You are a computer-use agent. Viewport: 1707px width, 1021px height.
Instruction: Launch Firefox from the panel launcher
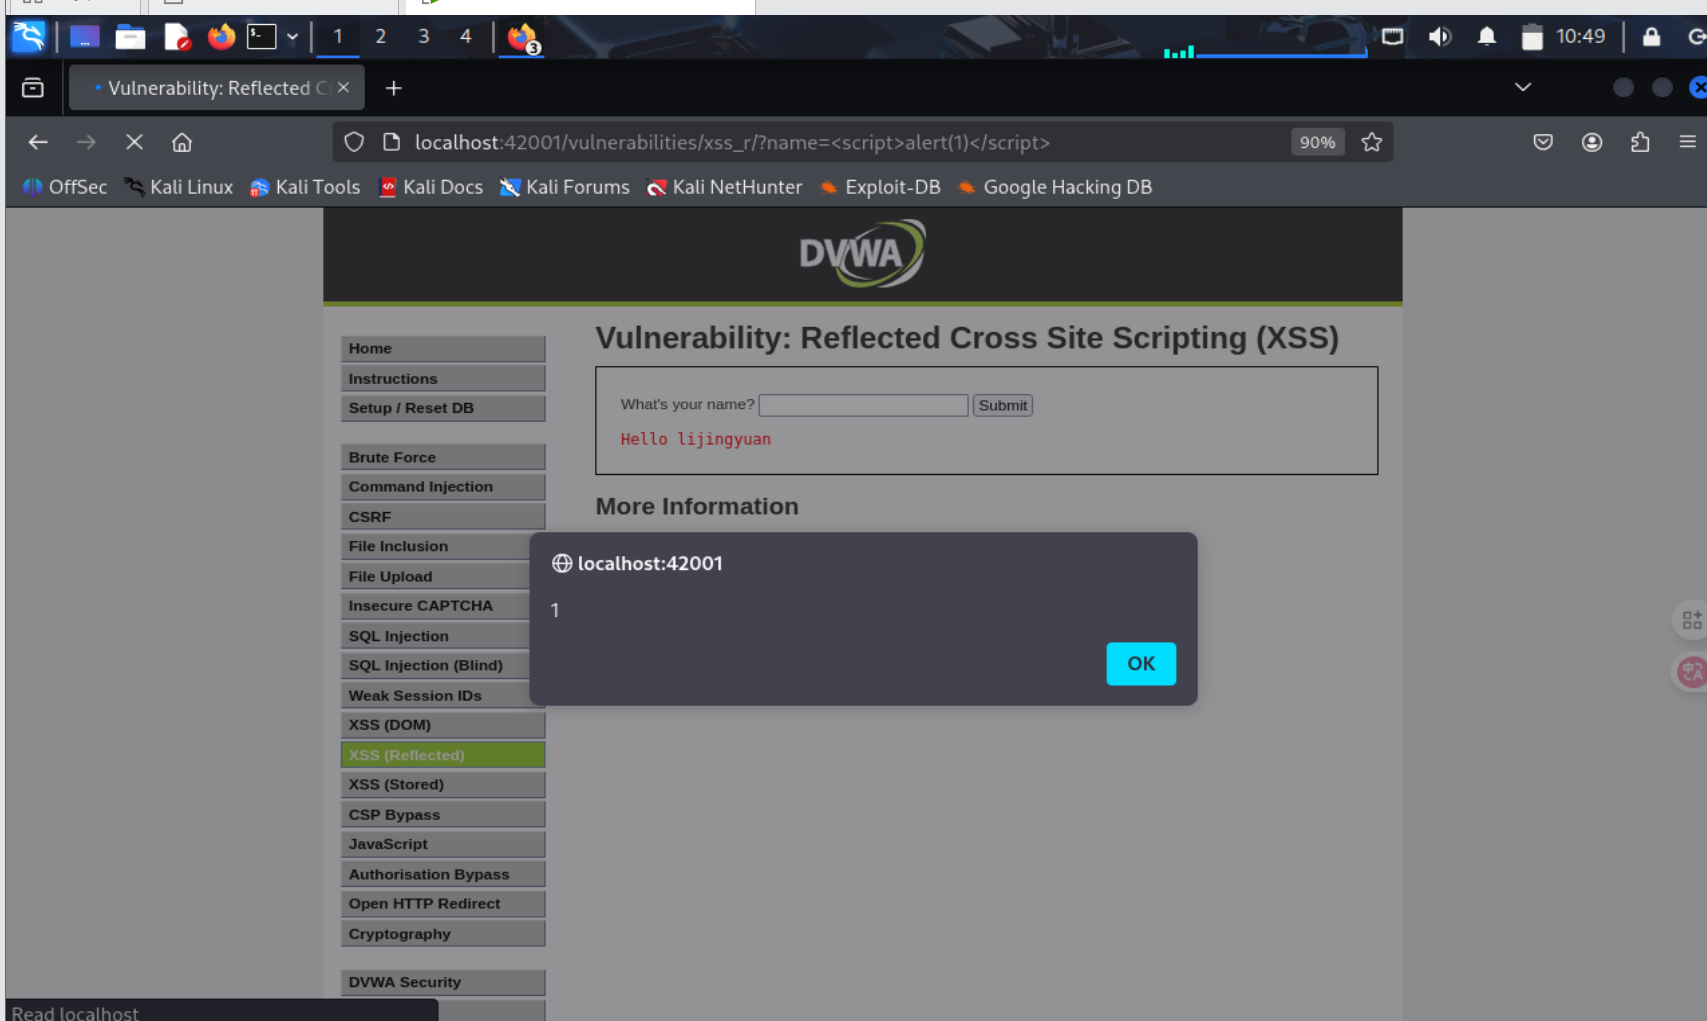point(221,37)
